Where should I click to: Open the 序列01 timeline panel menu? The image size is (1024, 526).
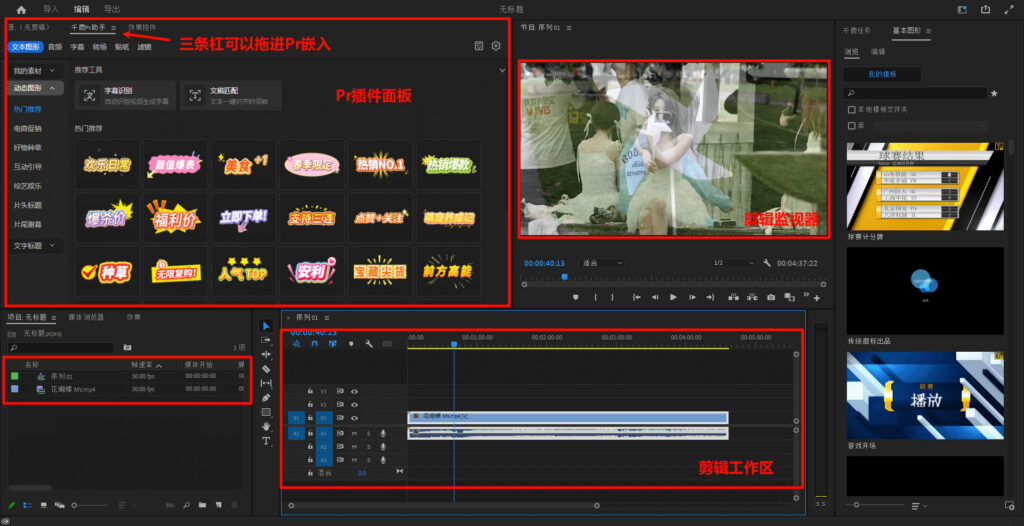(325, 317)
